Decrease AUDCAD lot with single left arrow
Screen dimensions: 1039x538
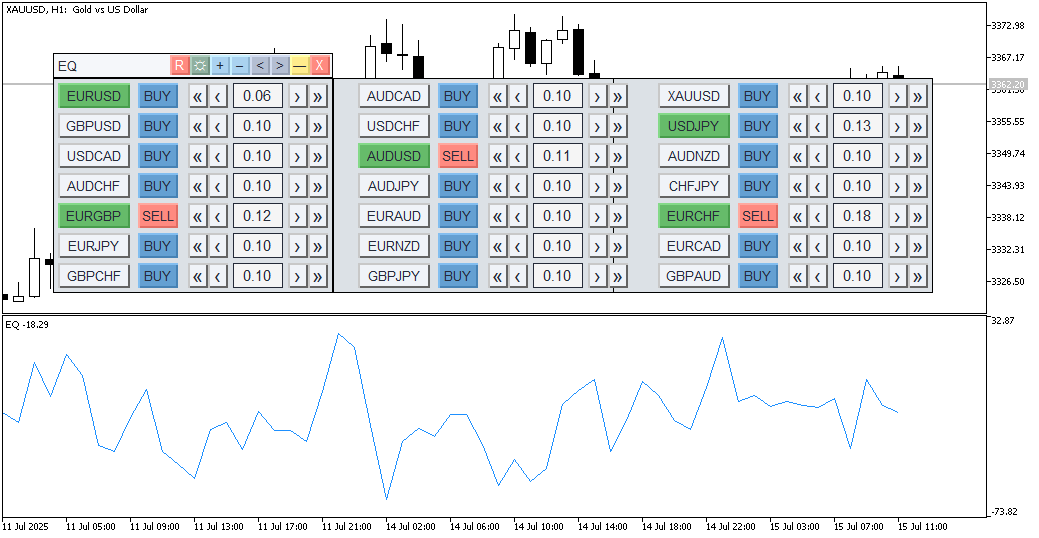tap(518, 96)
